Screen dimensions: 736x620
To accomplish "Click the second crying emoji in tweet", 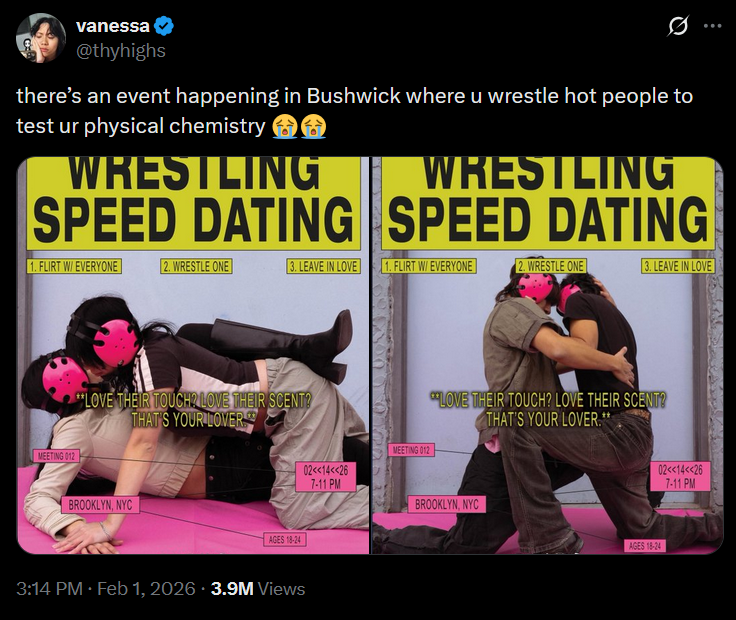I will point(314,126).
